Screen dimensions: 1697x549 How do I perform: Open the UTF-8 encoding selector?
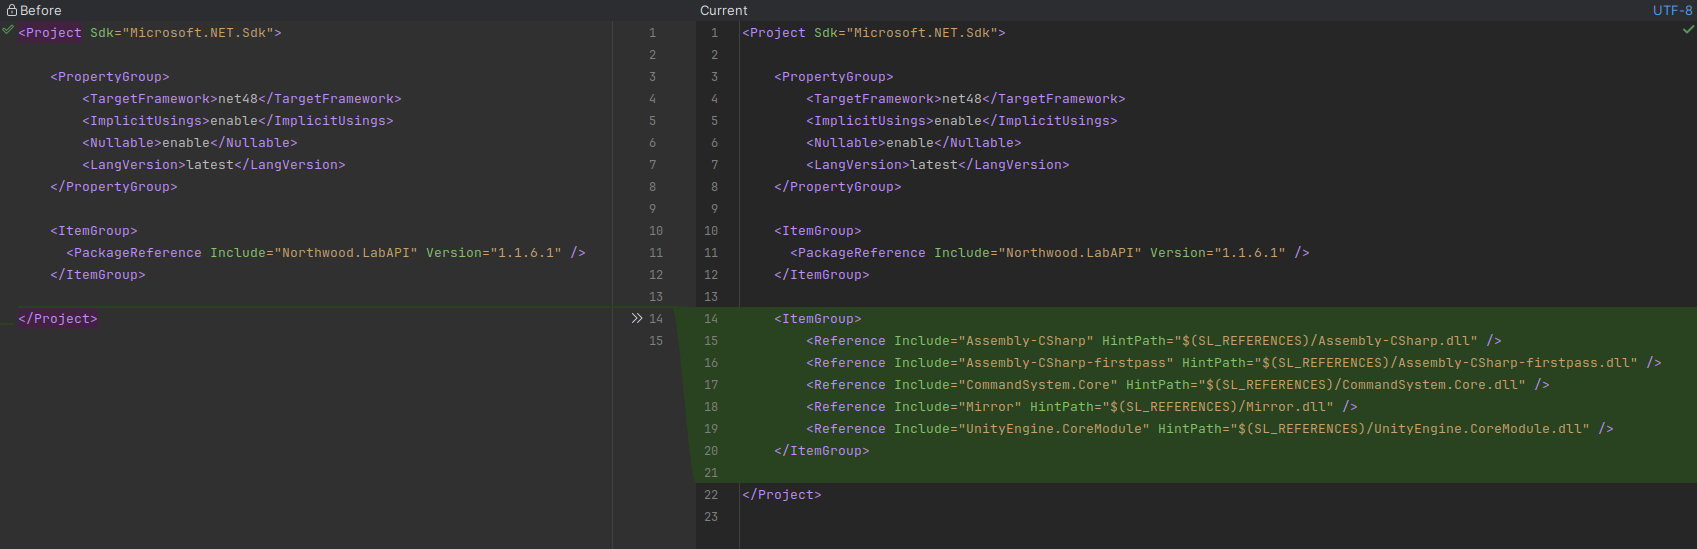[1672, 10]
